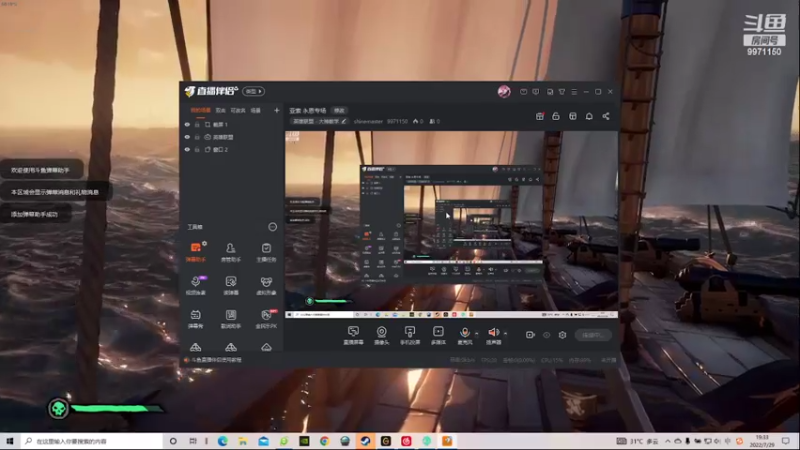The height and width of the screenshot is (450, 800).
Task: Select the 窗口 2 source row
Action: point(232,149)
